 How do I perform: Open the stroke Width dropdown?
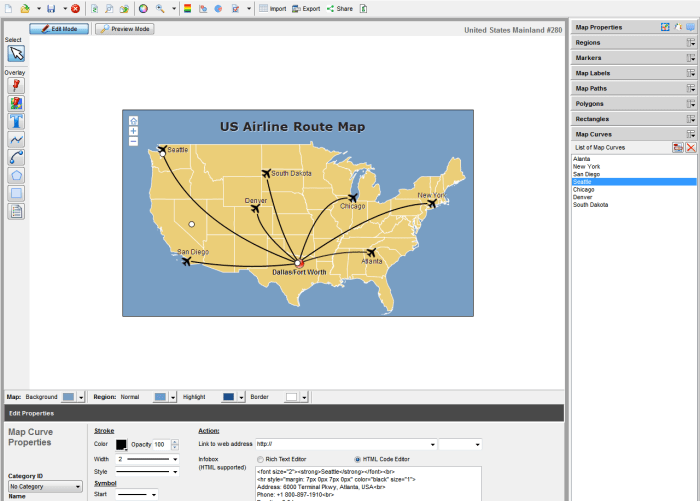(x=175, y=459)
